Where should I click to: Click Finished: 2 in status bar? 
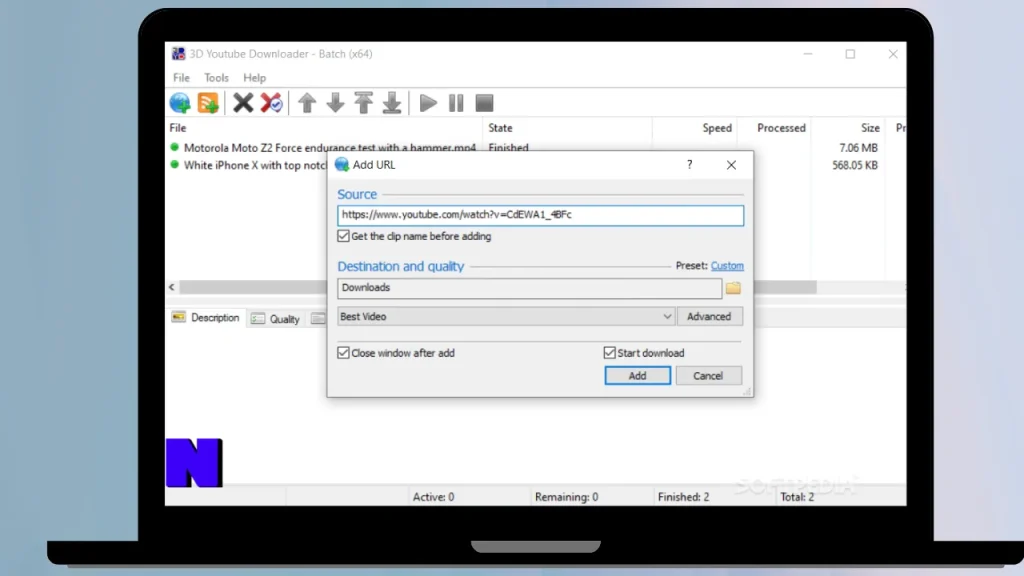pos(683,497)
